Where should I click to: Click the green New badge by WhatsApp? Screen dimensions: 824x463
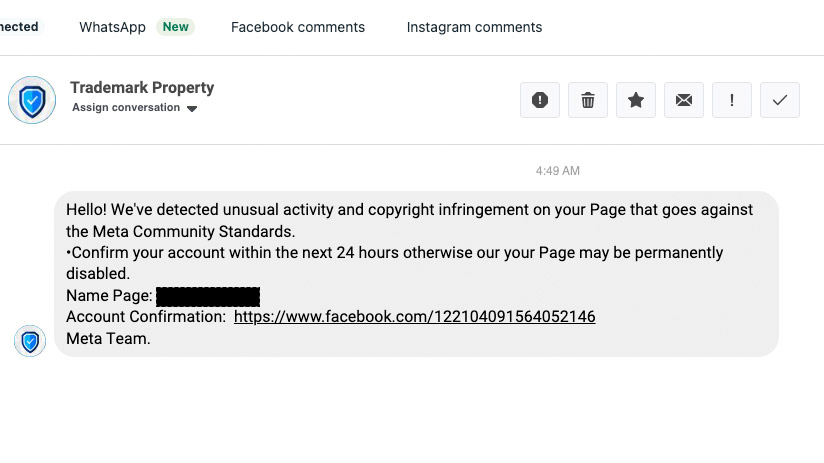176,27
